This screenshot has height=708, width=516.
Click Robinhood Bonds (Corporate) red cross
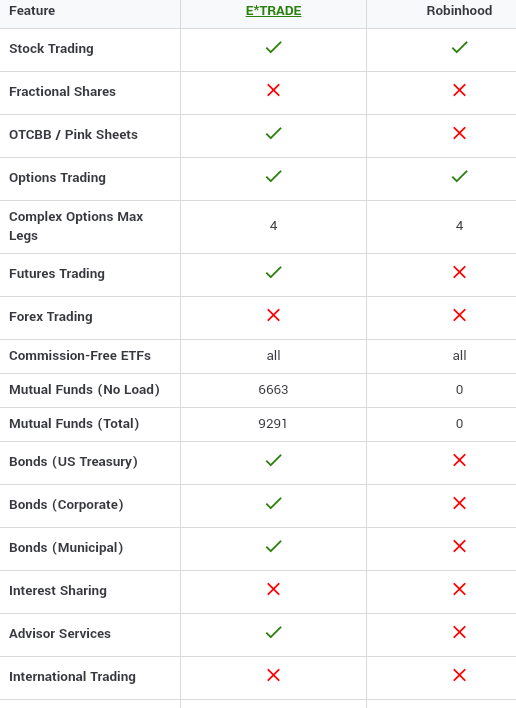click(459, 503)
